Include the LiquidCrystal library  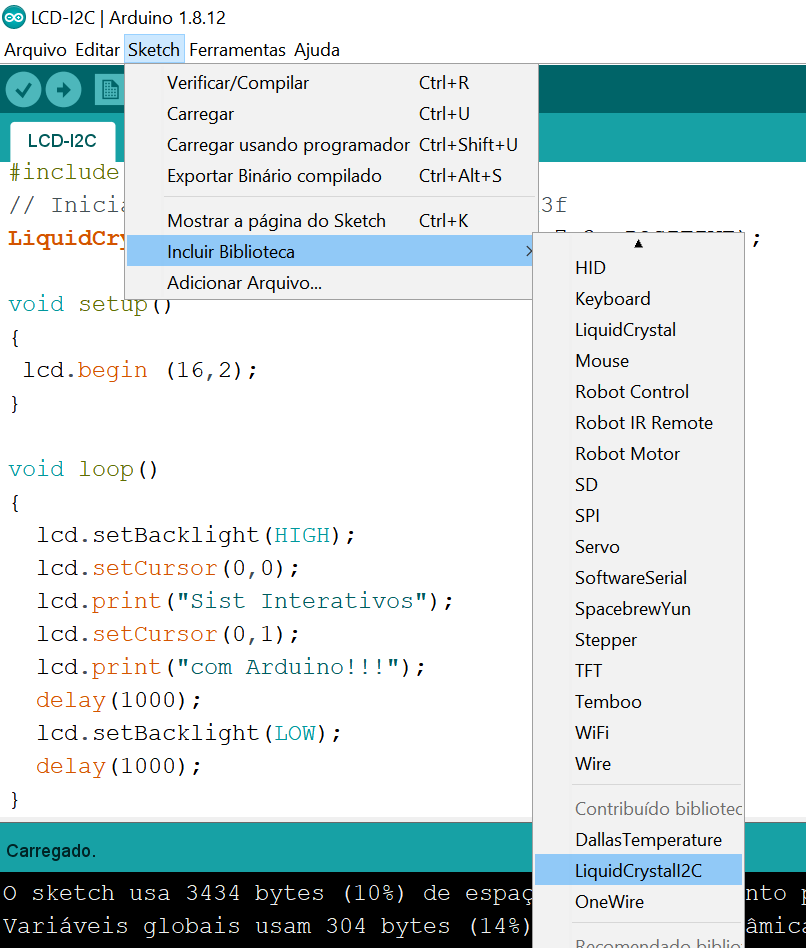(625, 329)
